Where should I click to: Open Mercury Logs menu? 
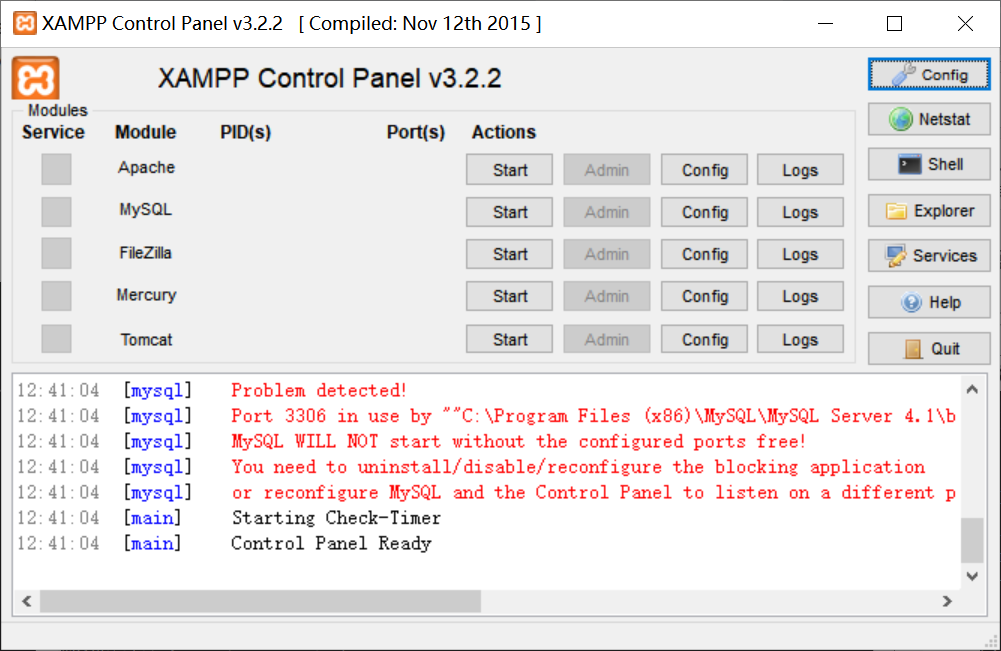coord(801,296)
